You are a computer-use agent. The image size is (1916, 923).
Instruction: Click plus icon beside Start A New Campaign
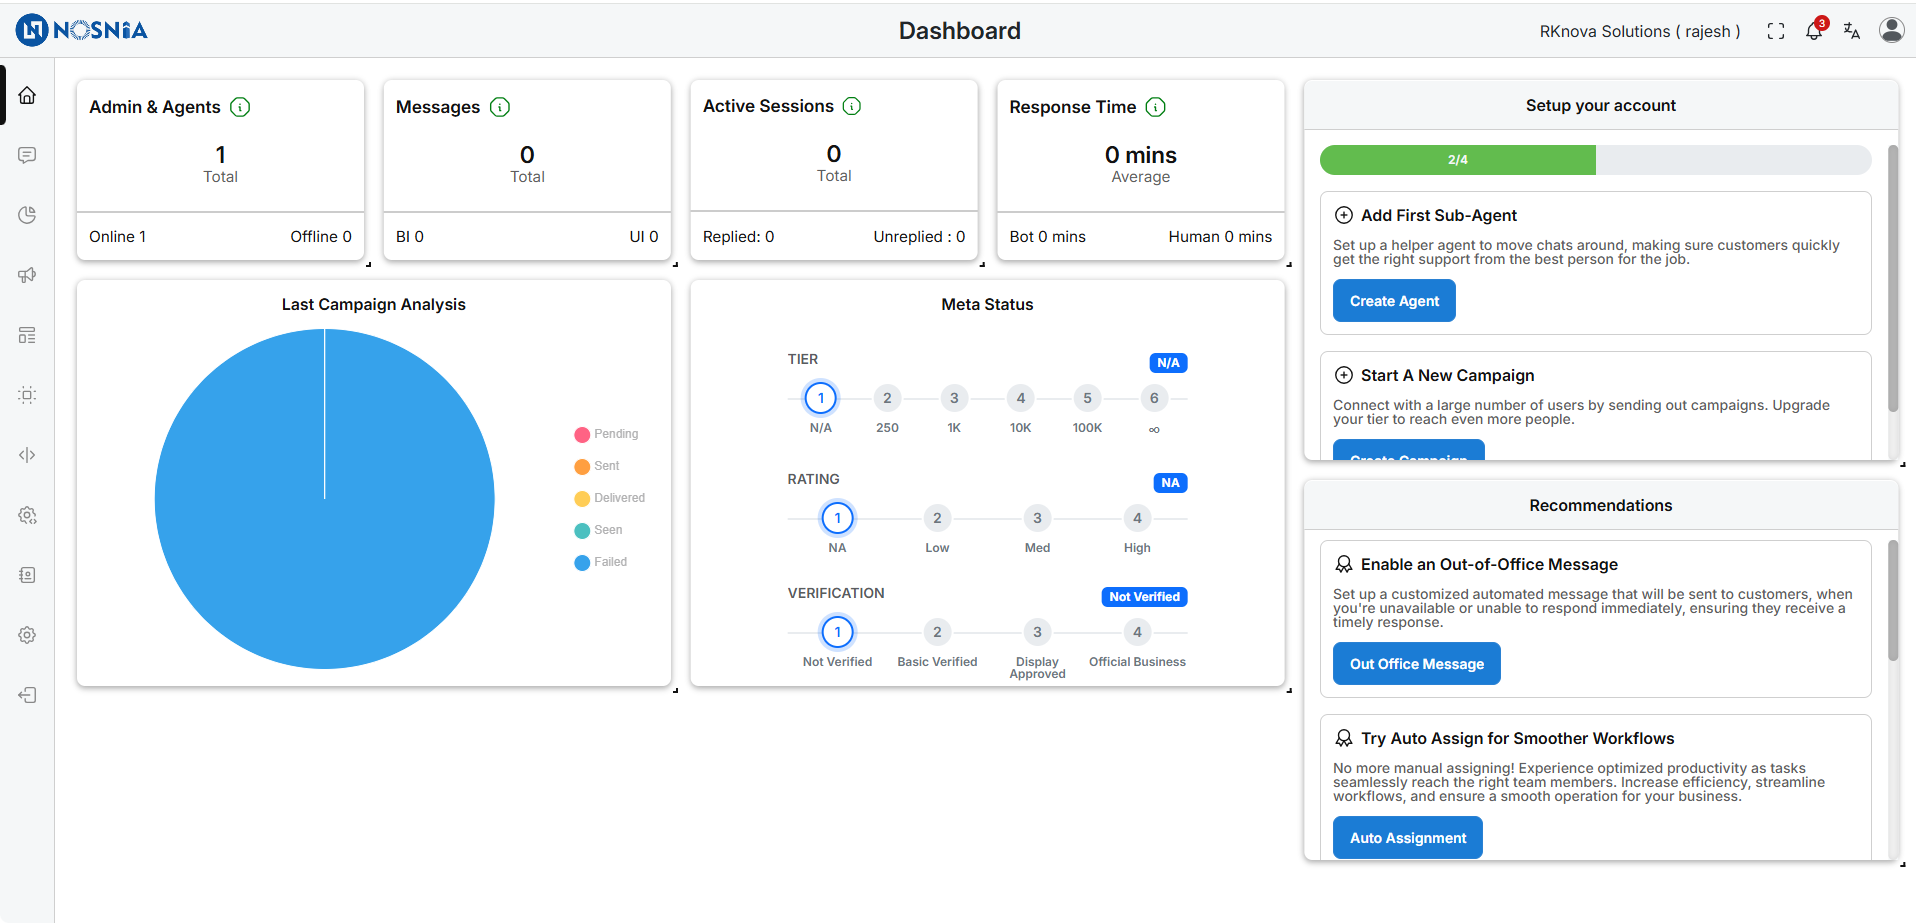pyautogui.click(x=1344, y=375)
